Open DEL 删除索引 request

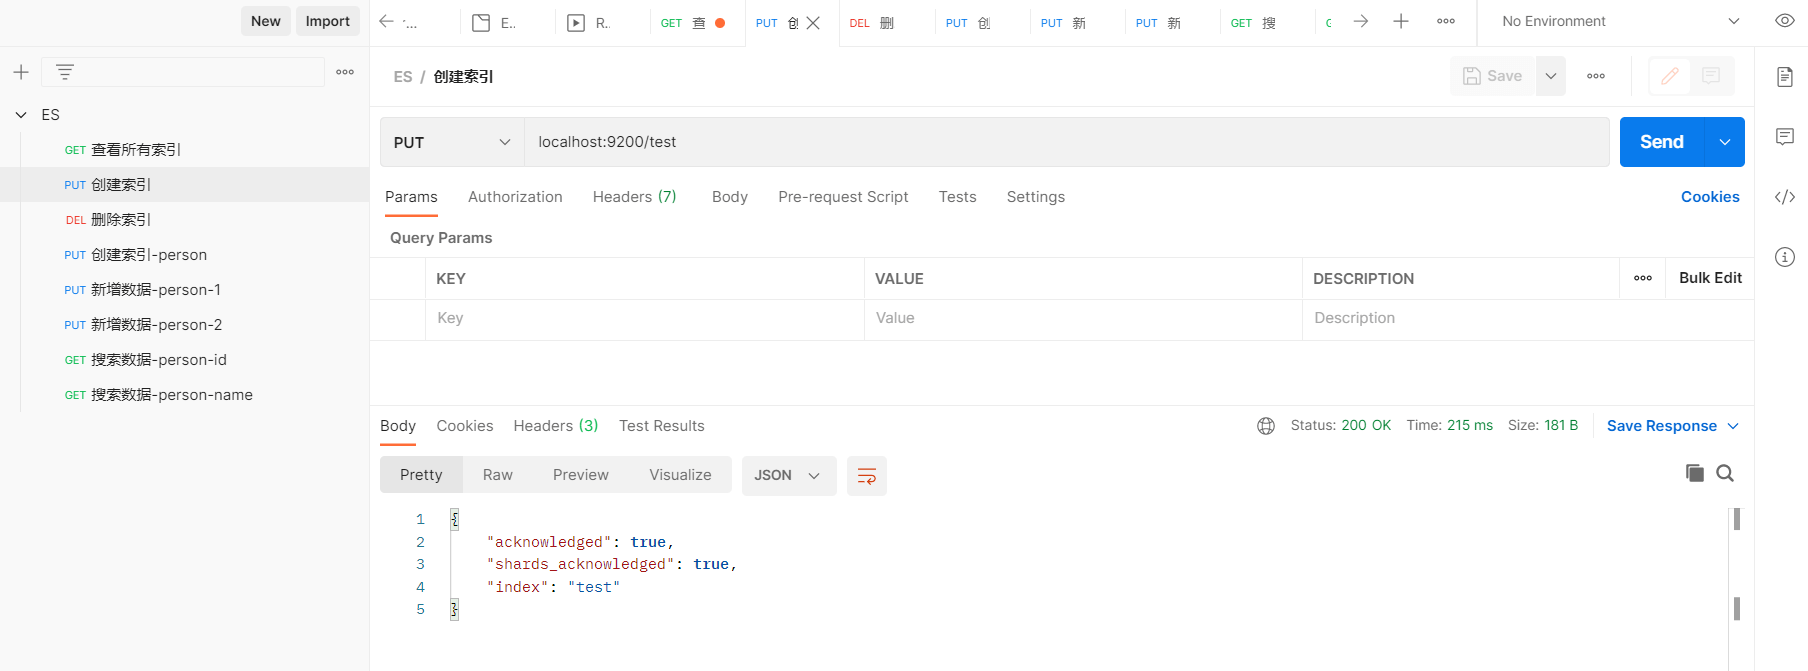click(184, 220)
